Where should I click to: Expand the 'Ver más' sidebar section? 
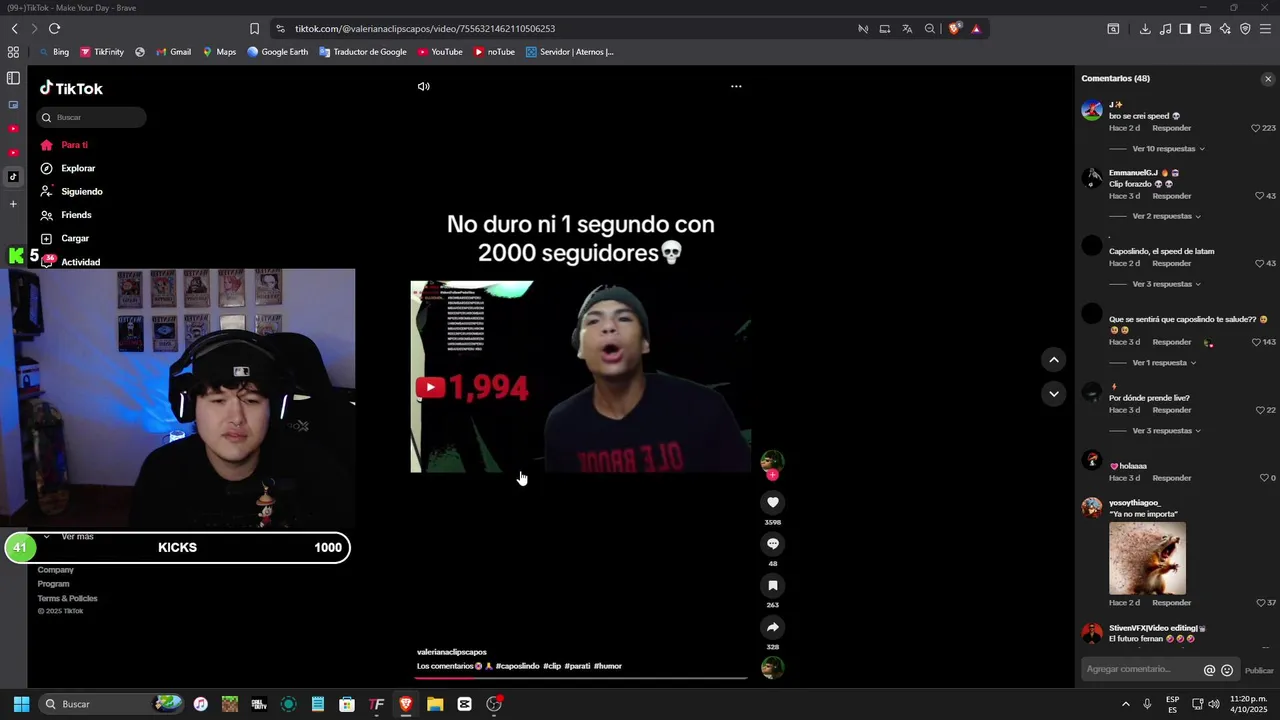tap(77, 537)
